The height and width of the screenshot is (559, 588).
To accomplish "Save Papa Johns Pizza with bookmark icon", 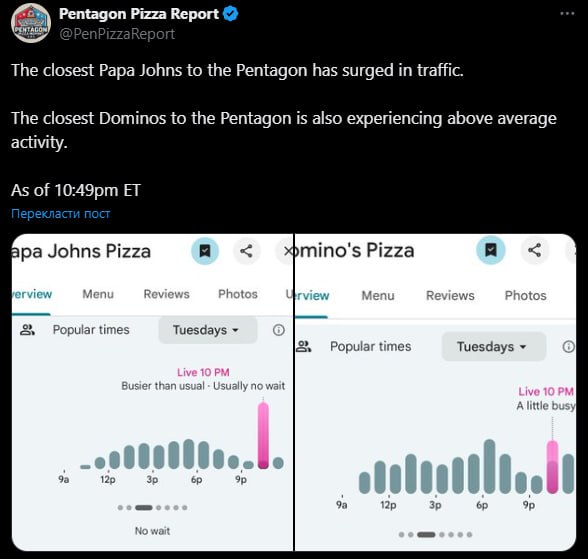I will coord(205,251).
